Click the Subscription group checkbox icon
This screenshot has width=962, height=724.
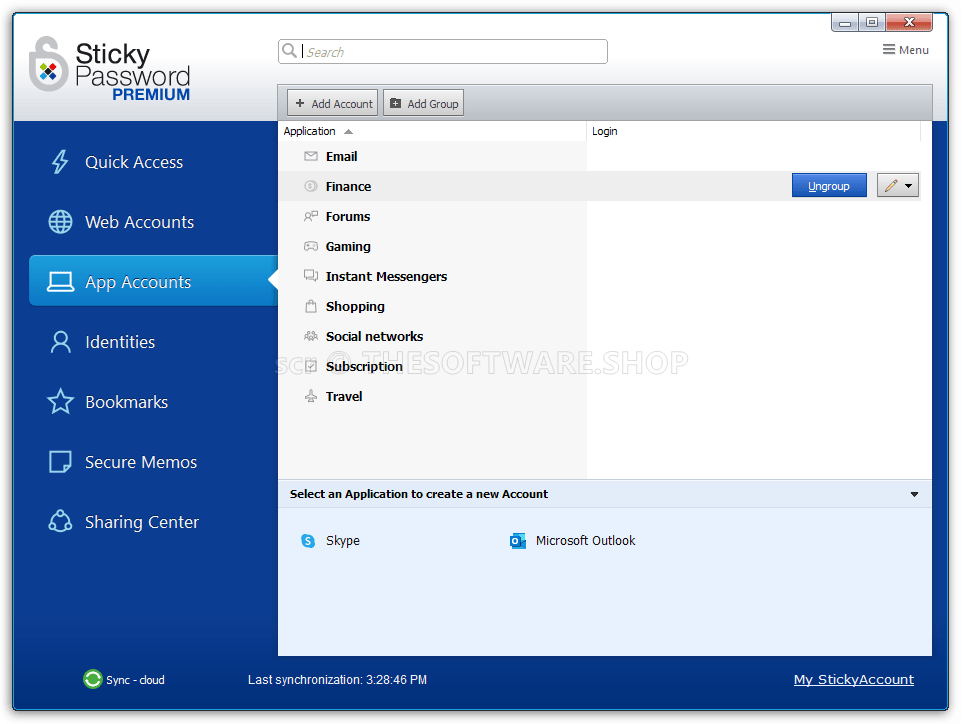(311, 366)
